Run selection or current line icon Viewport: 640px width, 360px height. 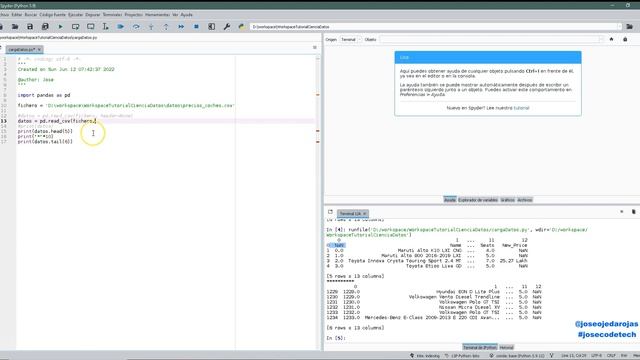click(105, 27)
